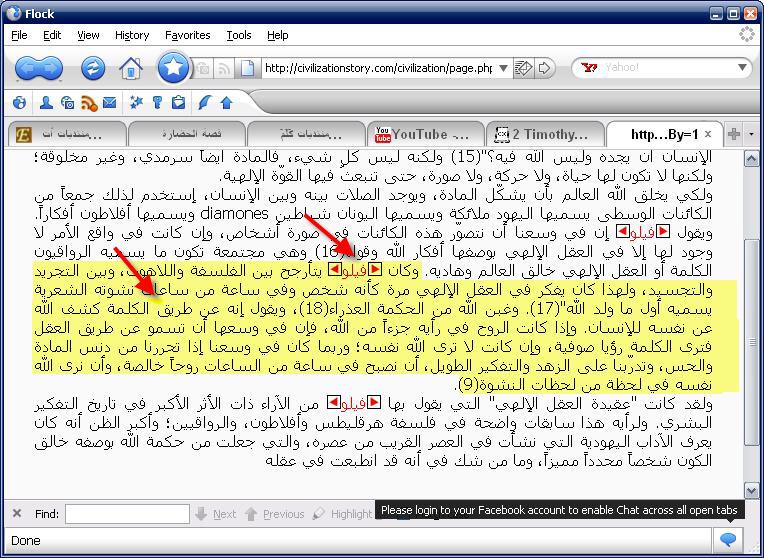Image resolution: width=764 pixels, height=558 pixels.
Task: Switch to the YouTube tab
Action: pos(420,134)
